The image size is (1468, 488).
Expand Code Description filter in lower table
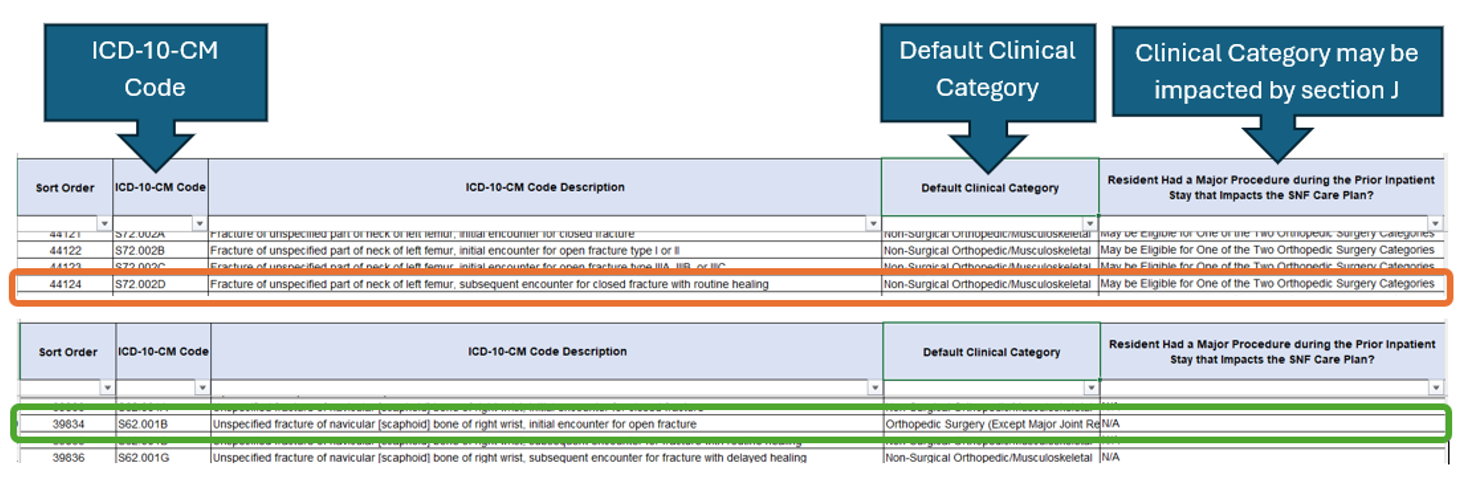click(874, 388)
